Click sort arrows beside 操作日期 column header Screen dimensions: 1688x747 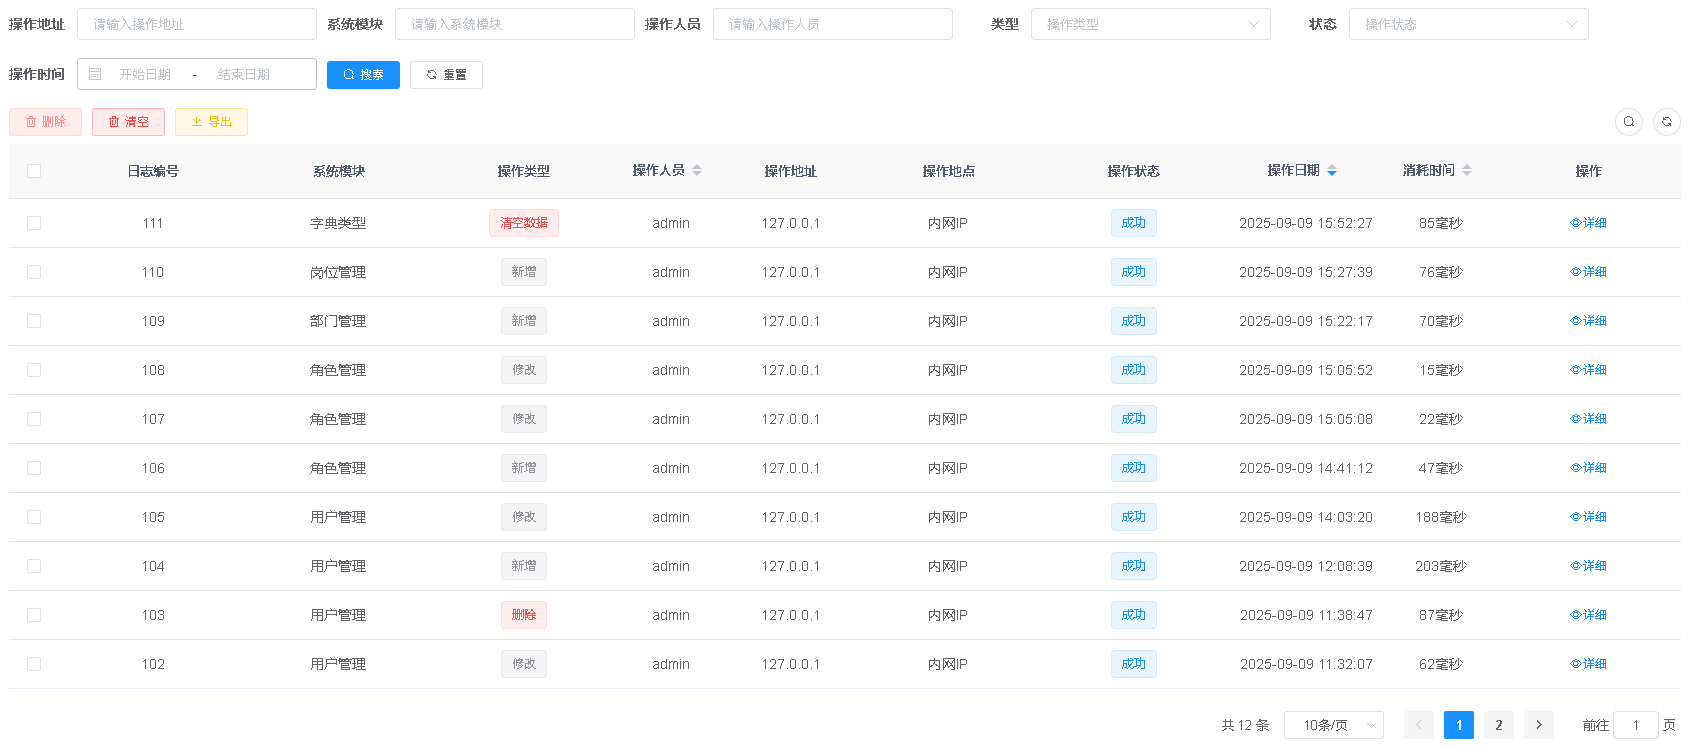[1332, 171]
